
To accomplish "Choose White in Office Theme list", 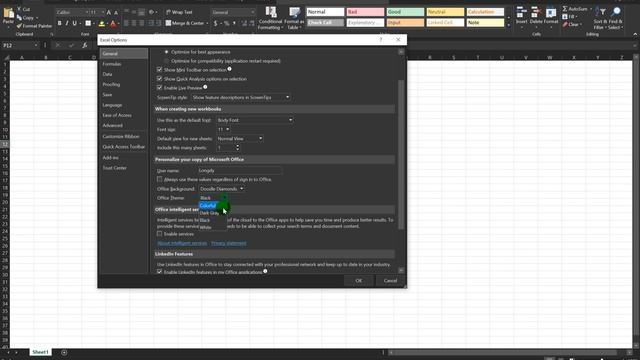I will pyautogui.click(x=212, y=227).
